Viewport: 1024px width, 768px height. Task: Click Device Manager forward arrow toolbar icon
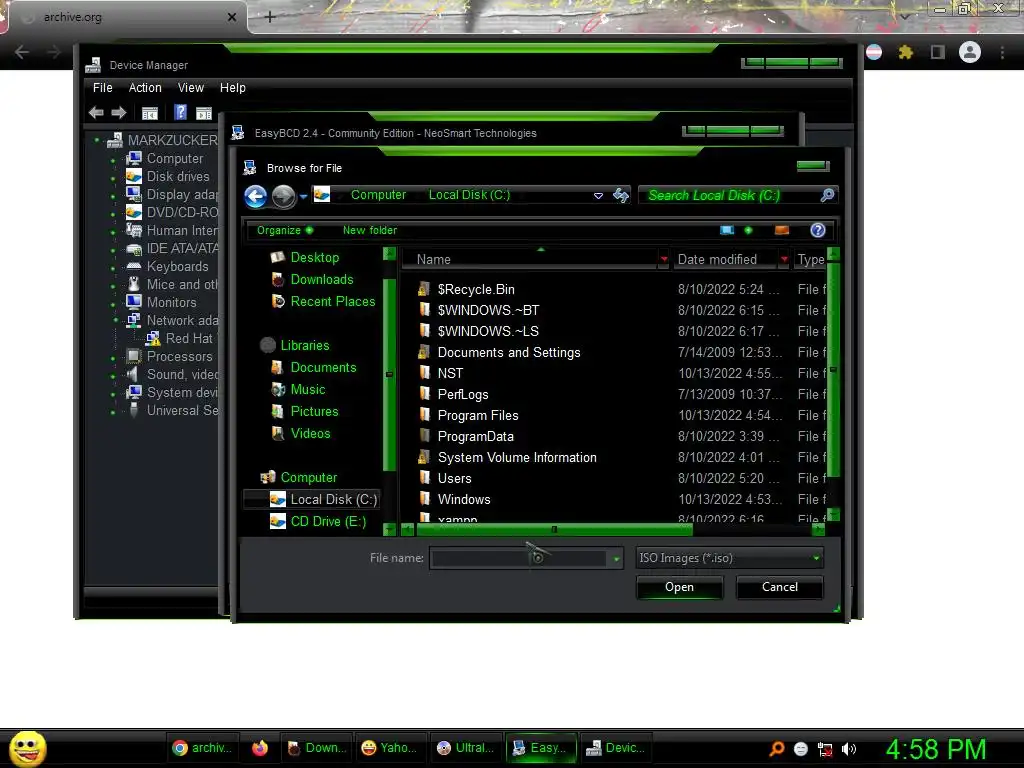pyautogui.click(x=118, y=113)
